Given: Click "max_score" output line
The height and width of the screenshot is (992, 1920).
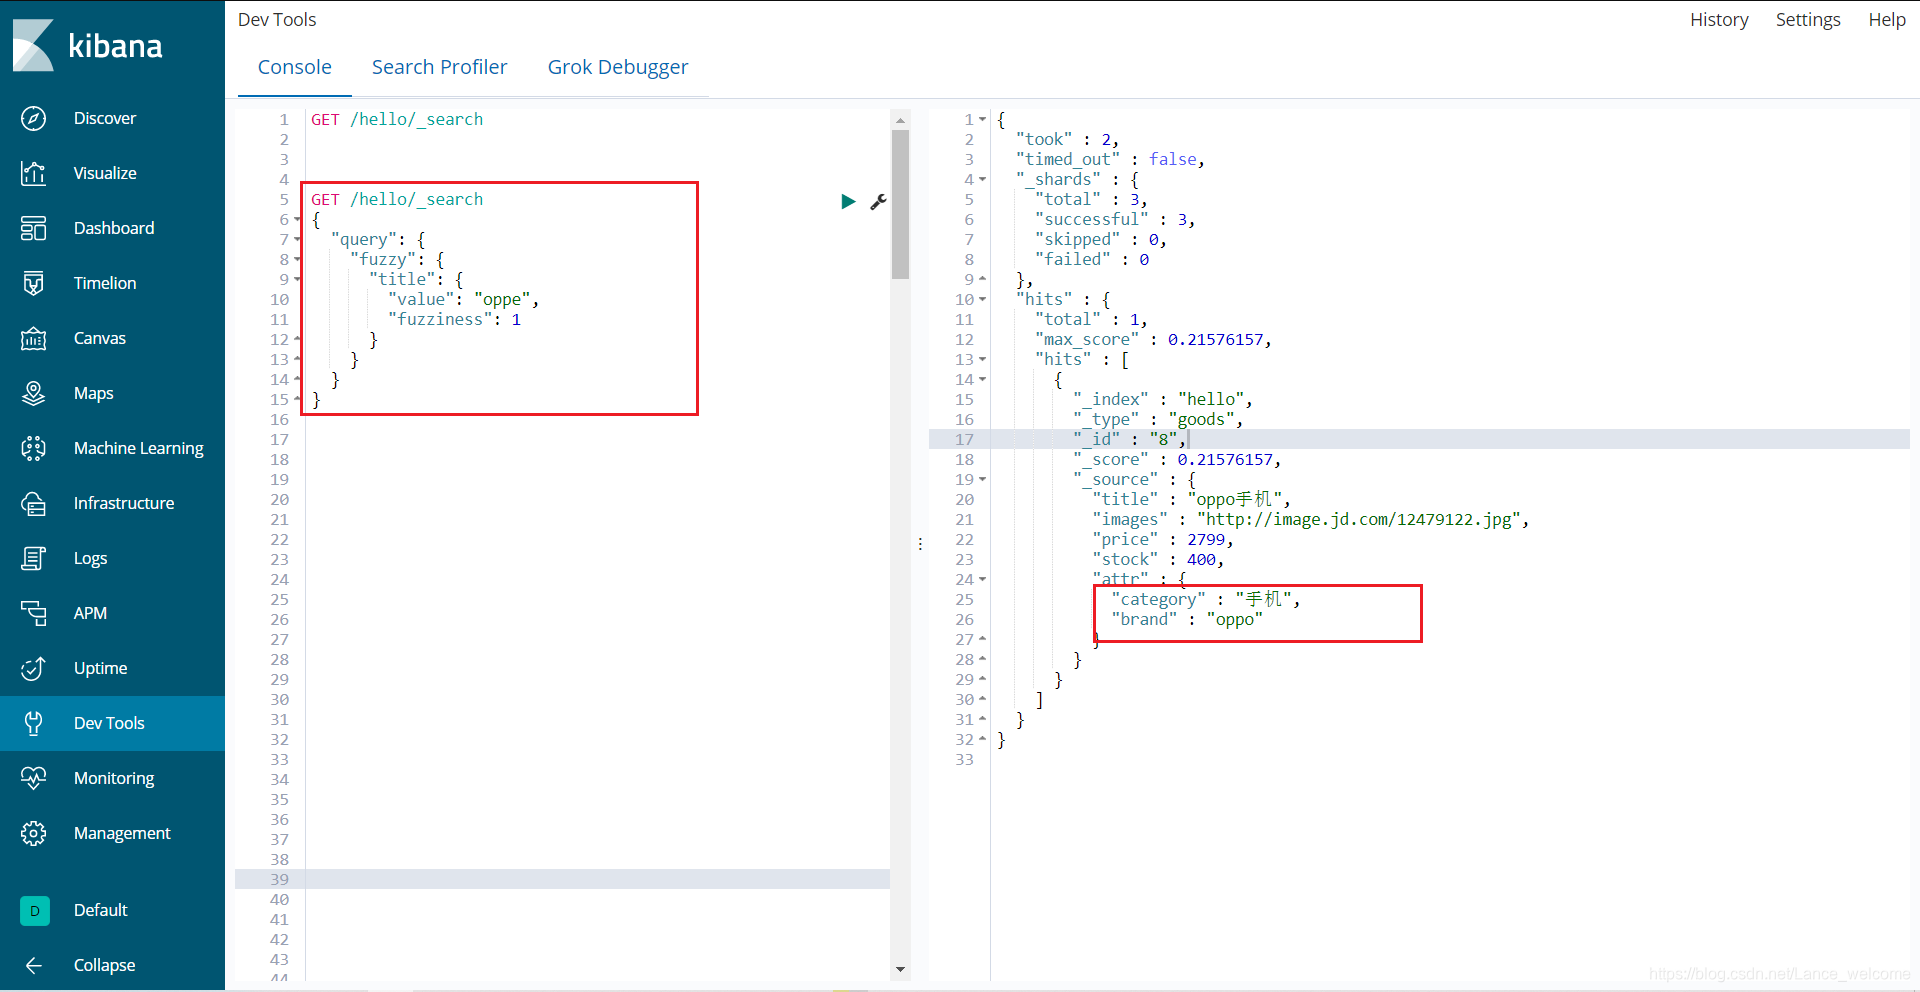Looking at the screenshot, I should 1153,339.
